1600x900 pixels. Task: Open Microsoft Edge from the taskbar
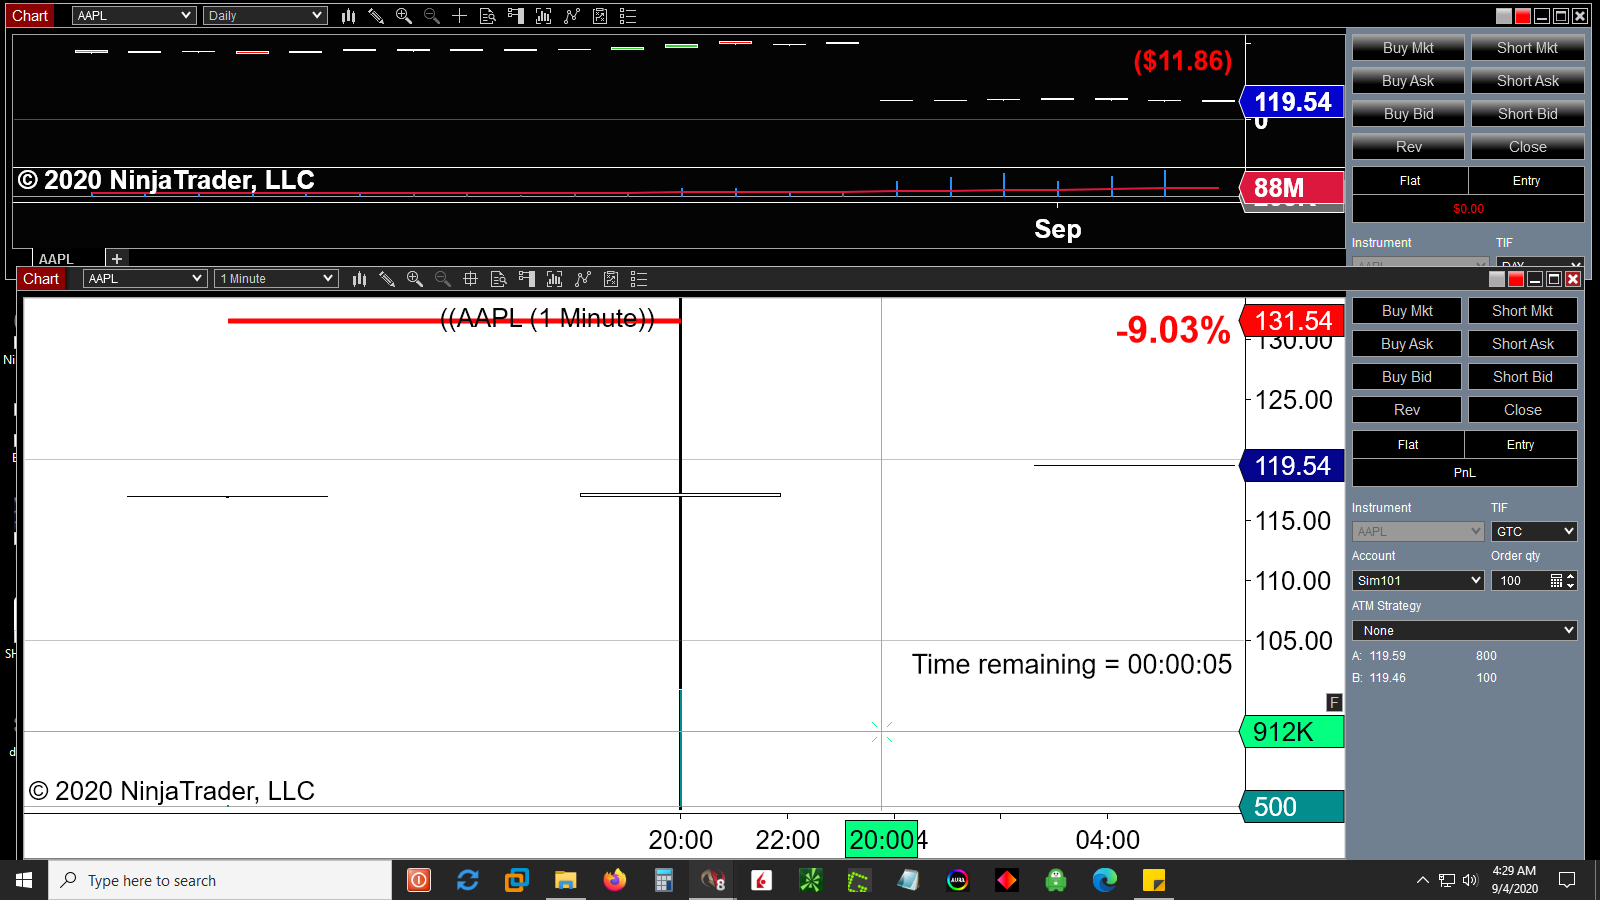pos(1105,880)
